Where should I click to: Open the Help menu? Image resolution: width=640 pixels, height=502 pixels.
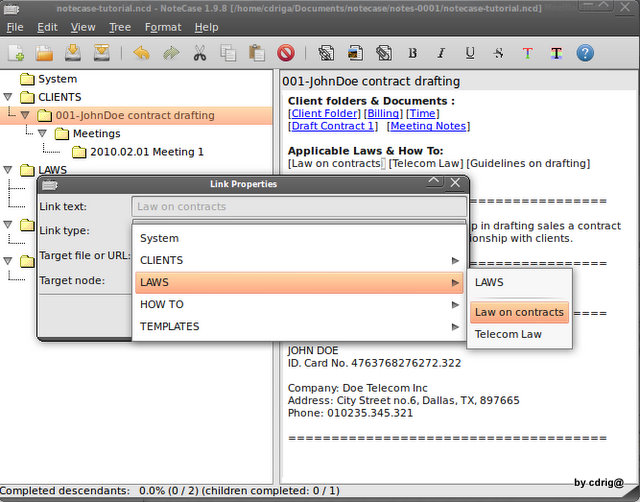(x=206, y=27)
